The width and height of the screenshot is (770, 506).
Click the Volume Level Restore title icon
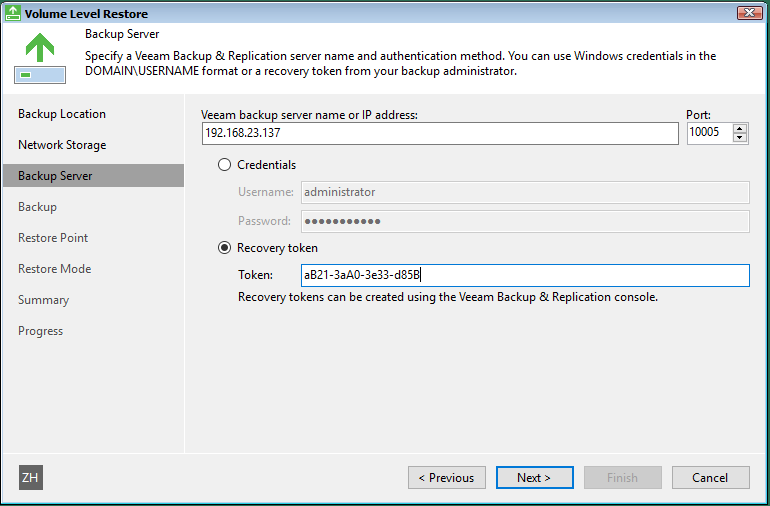12,13
